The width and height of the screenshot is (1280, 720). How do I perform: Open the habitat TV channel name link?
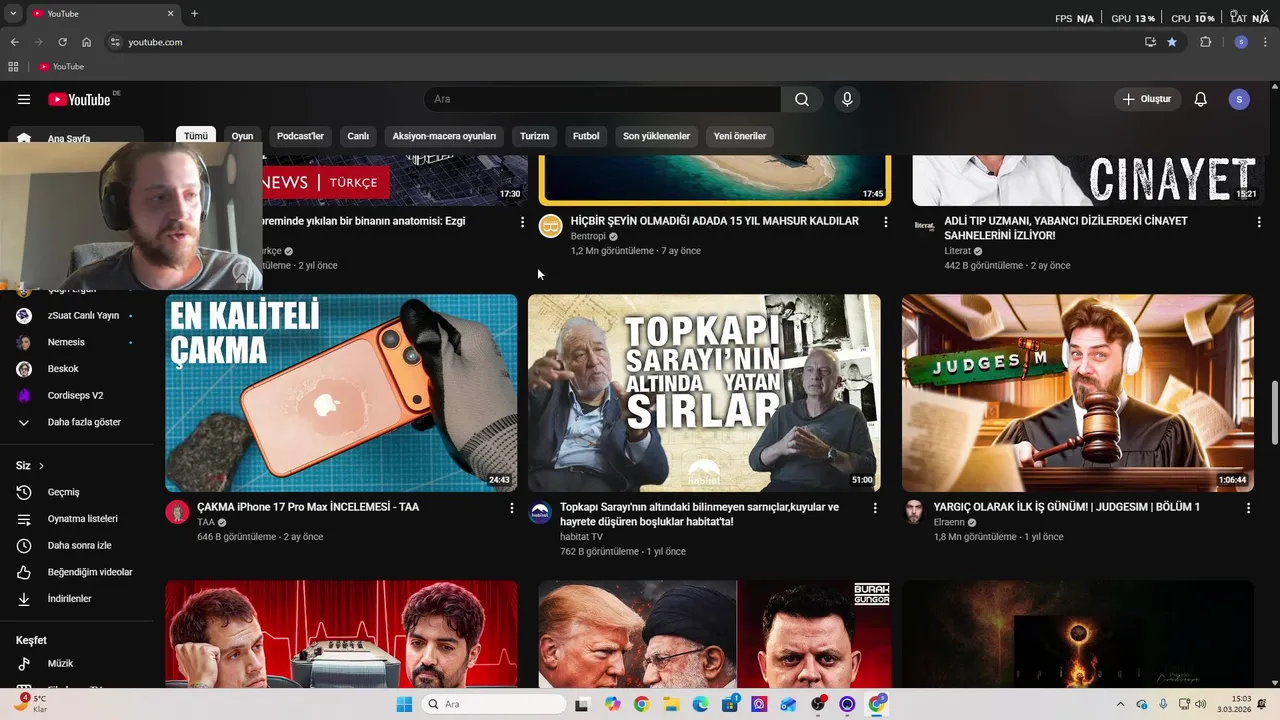pyautogui.click(x=581, y=537)
